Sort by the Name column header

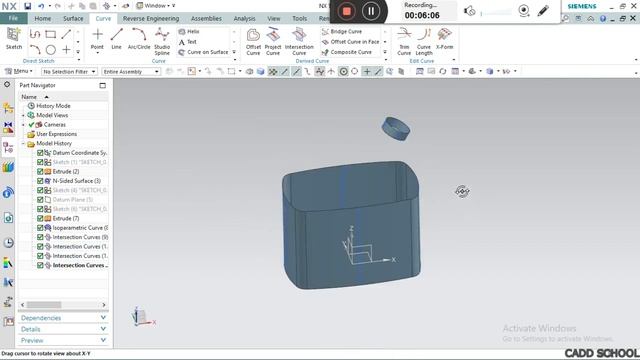point(29,97)
